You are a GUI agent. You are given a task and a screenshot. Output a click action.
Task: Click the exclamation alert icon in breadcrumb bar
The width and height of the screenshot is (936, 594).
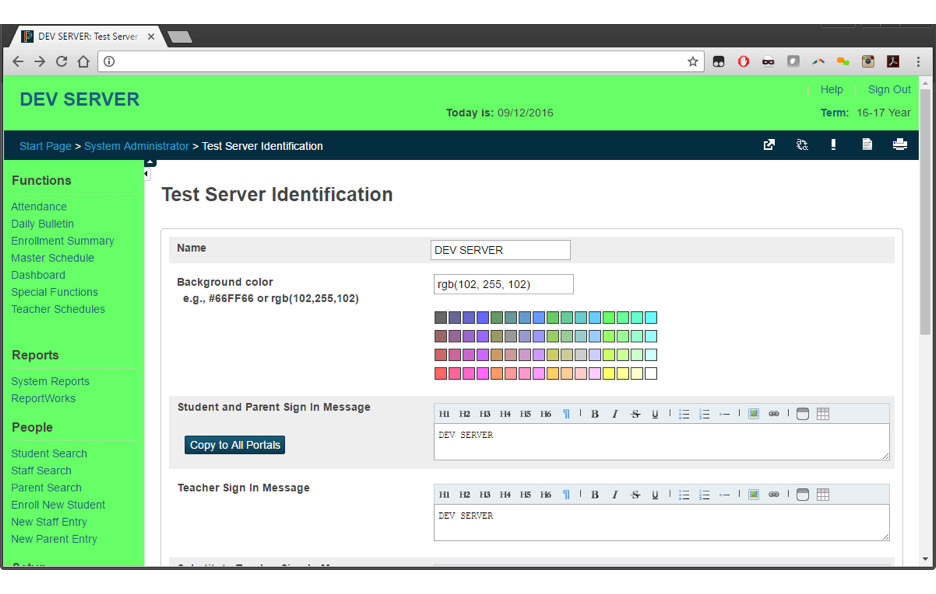click(833, 145)
